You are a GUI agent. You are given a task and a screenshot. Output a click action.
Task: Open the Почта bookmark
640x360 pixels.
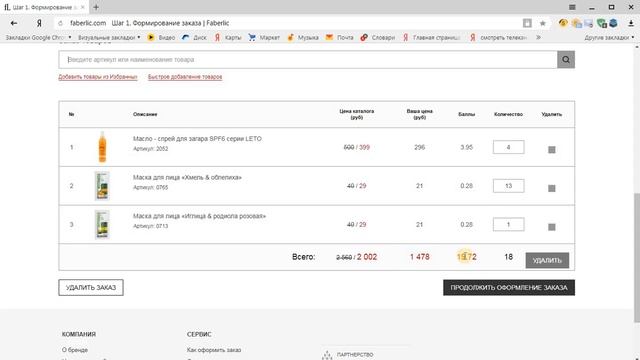coord(340,38)
